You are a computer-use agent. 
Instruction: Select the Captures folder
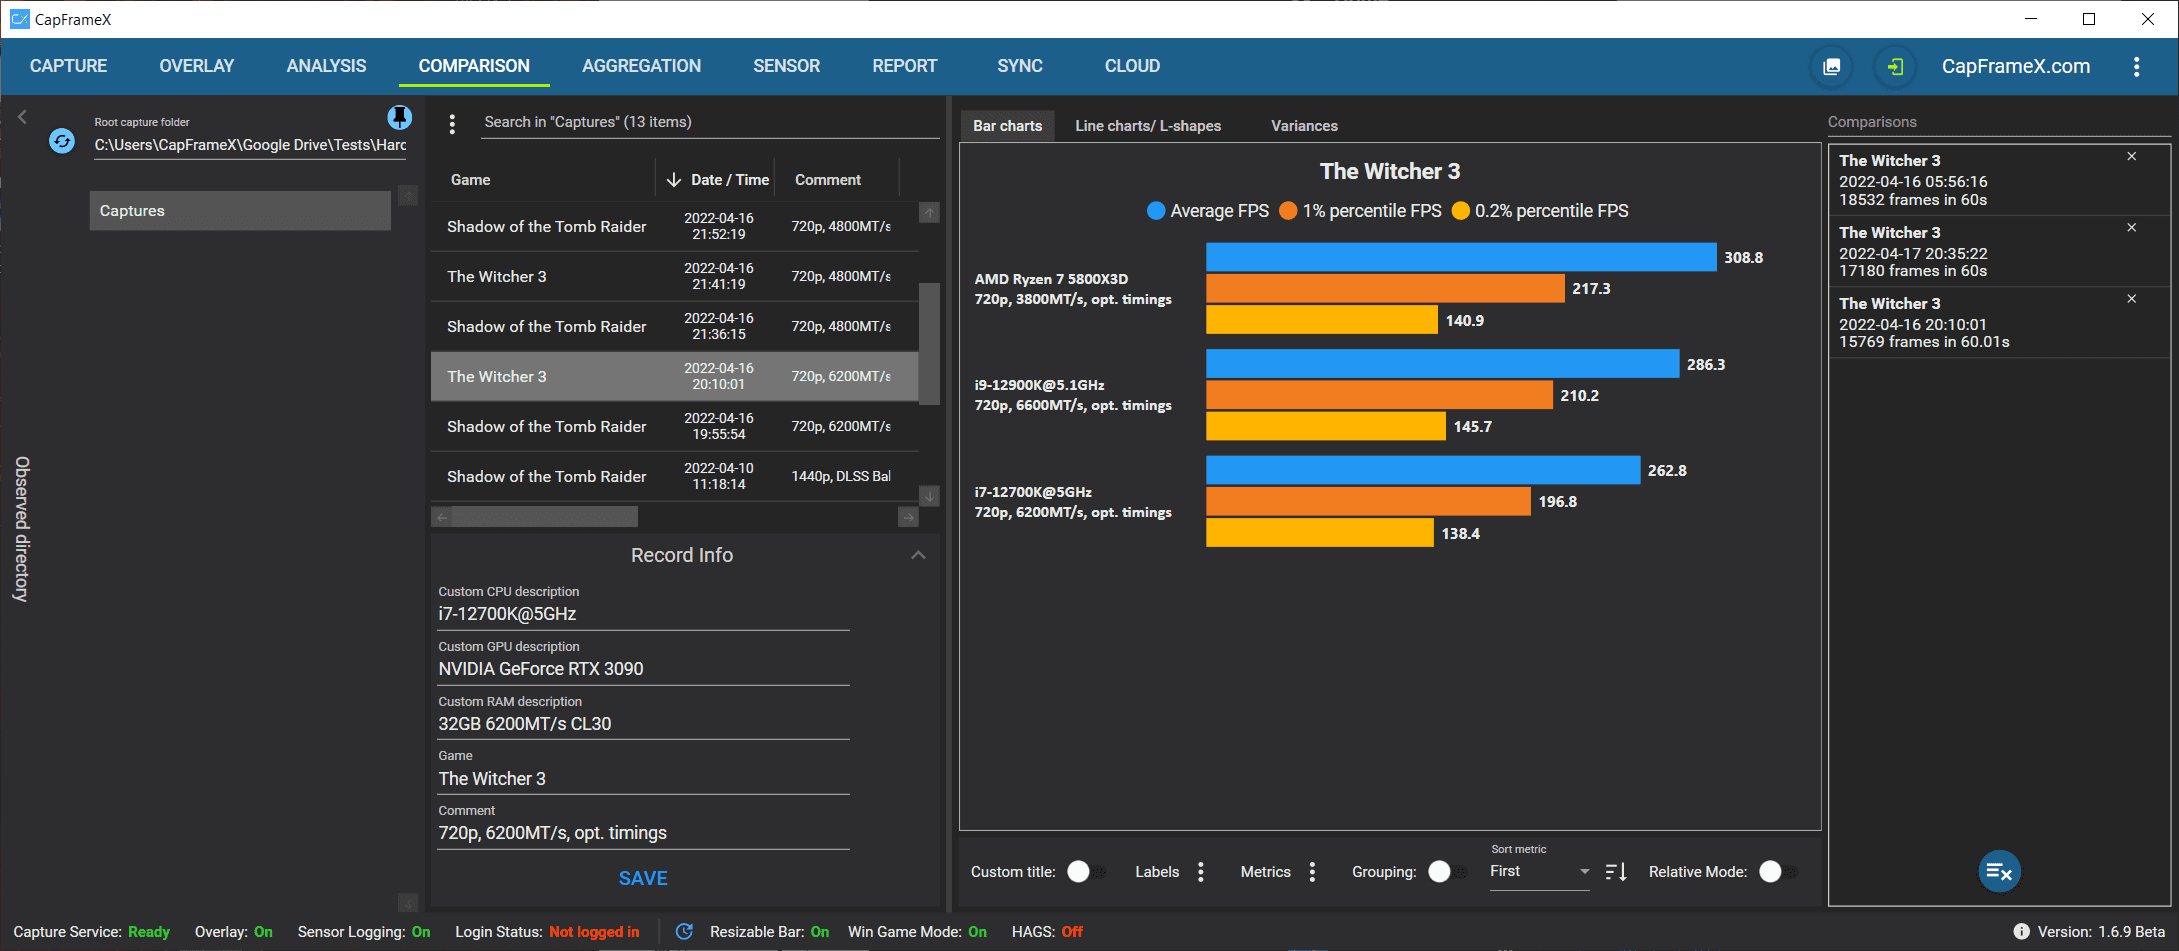click(240, 211)
